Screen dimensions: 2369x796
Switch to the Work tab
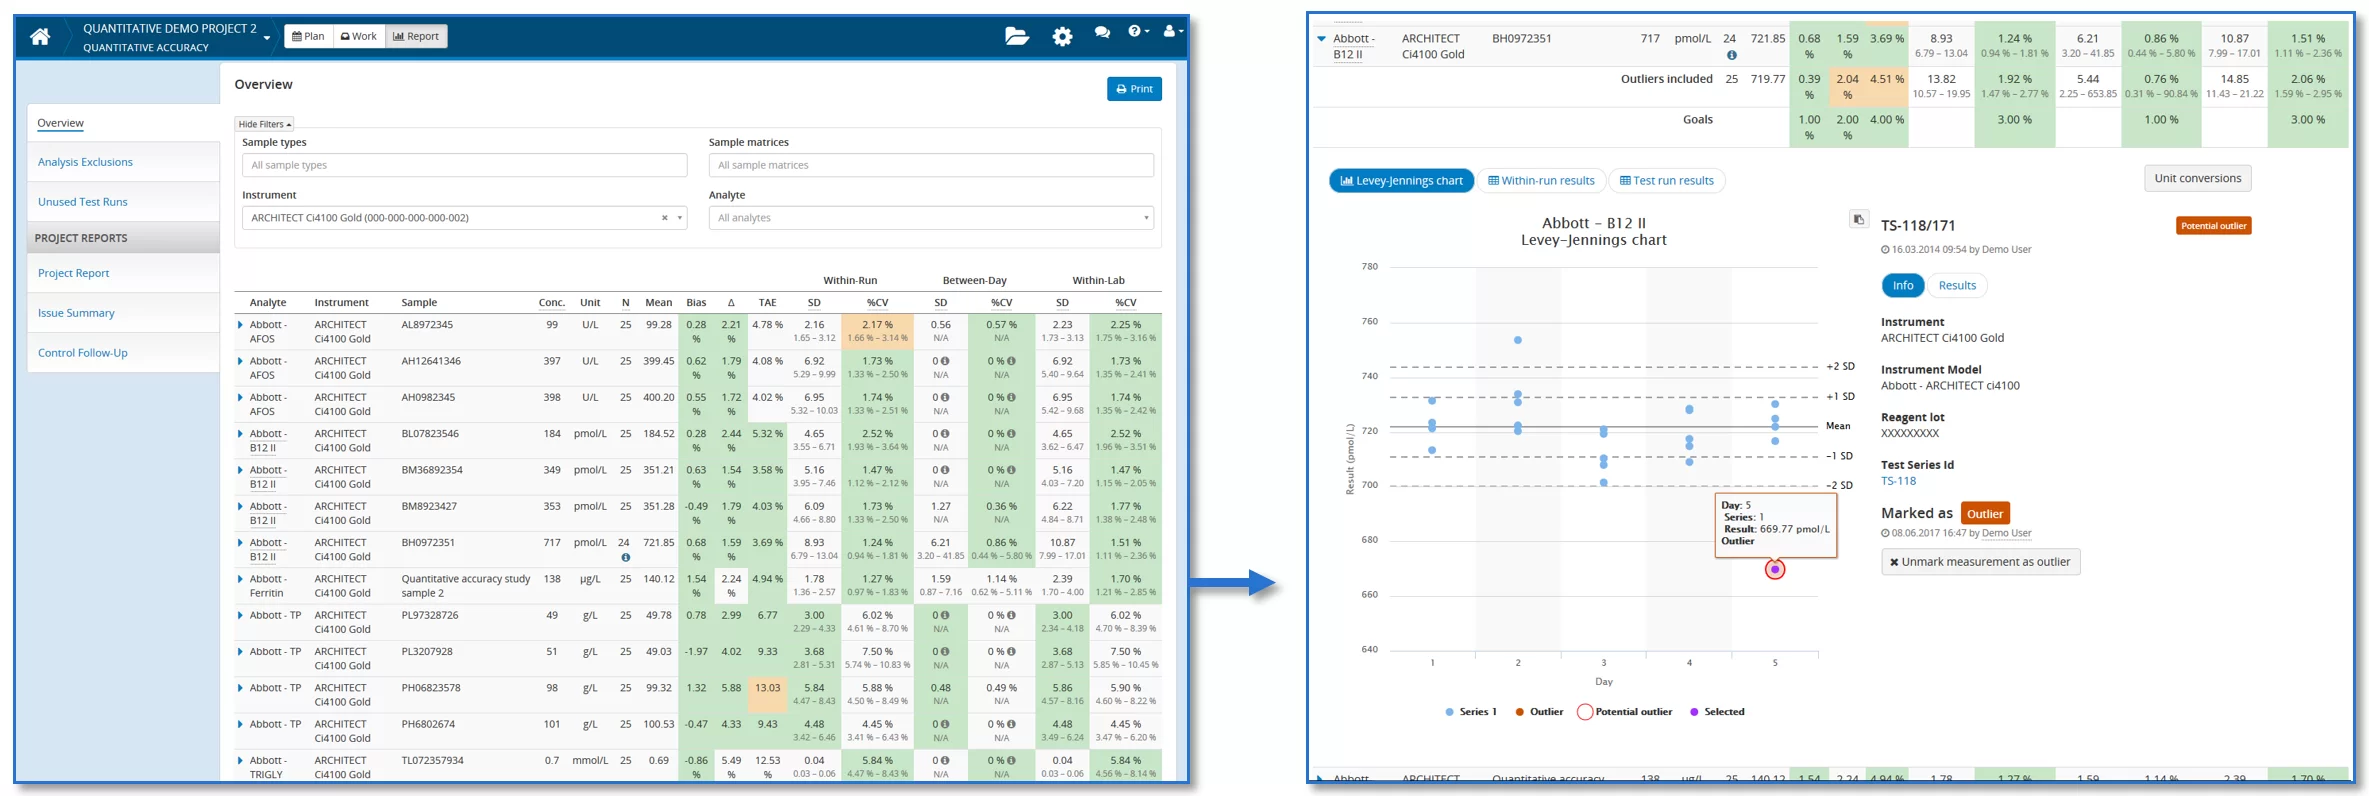tap(359, 37)
